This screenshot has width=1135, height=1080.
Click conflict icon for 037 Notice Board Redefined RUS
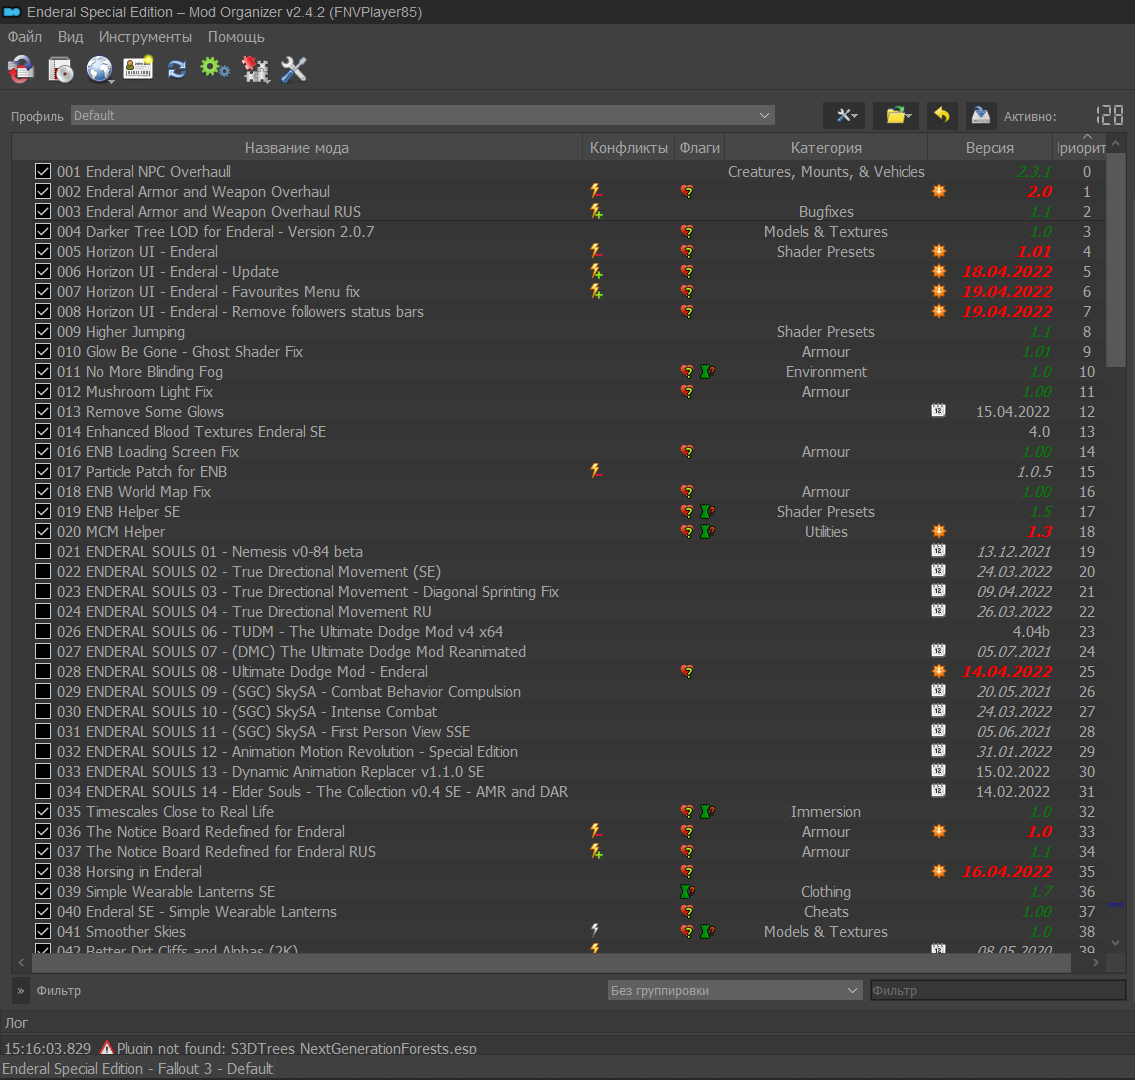[x=596, y=851]
